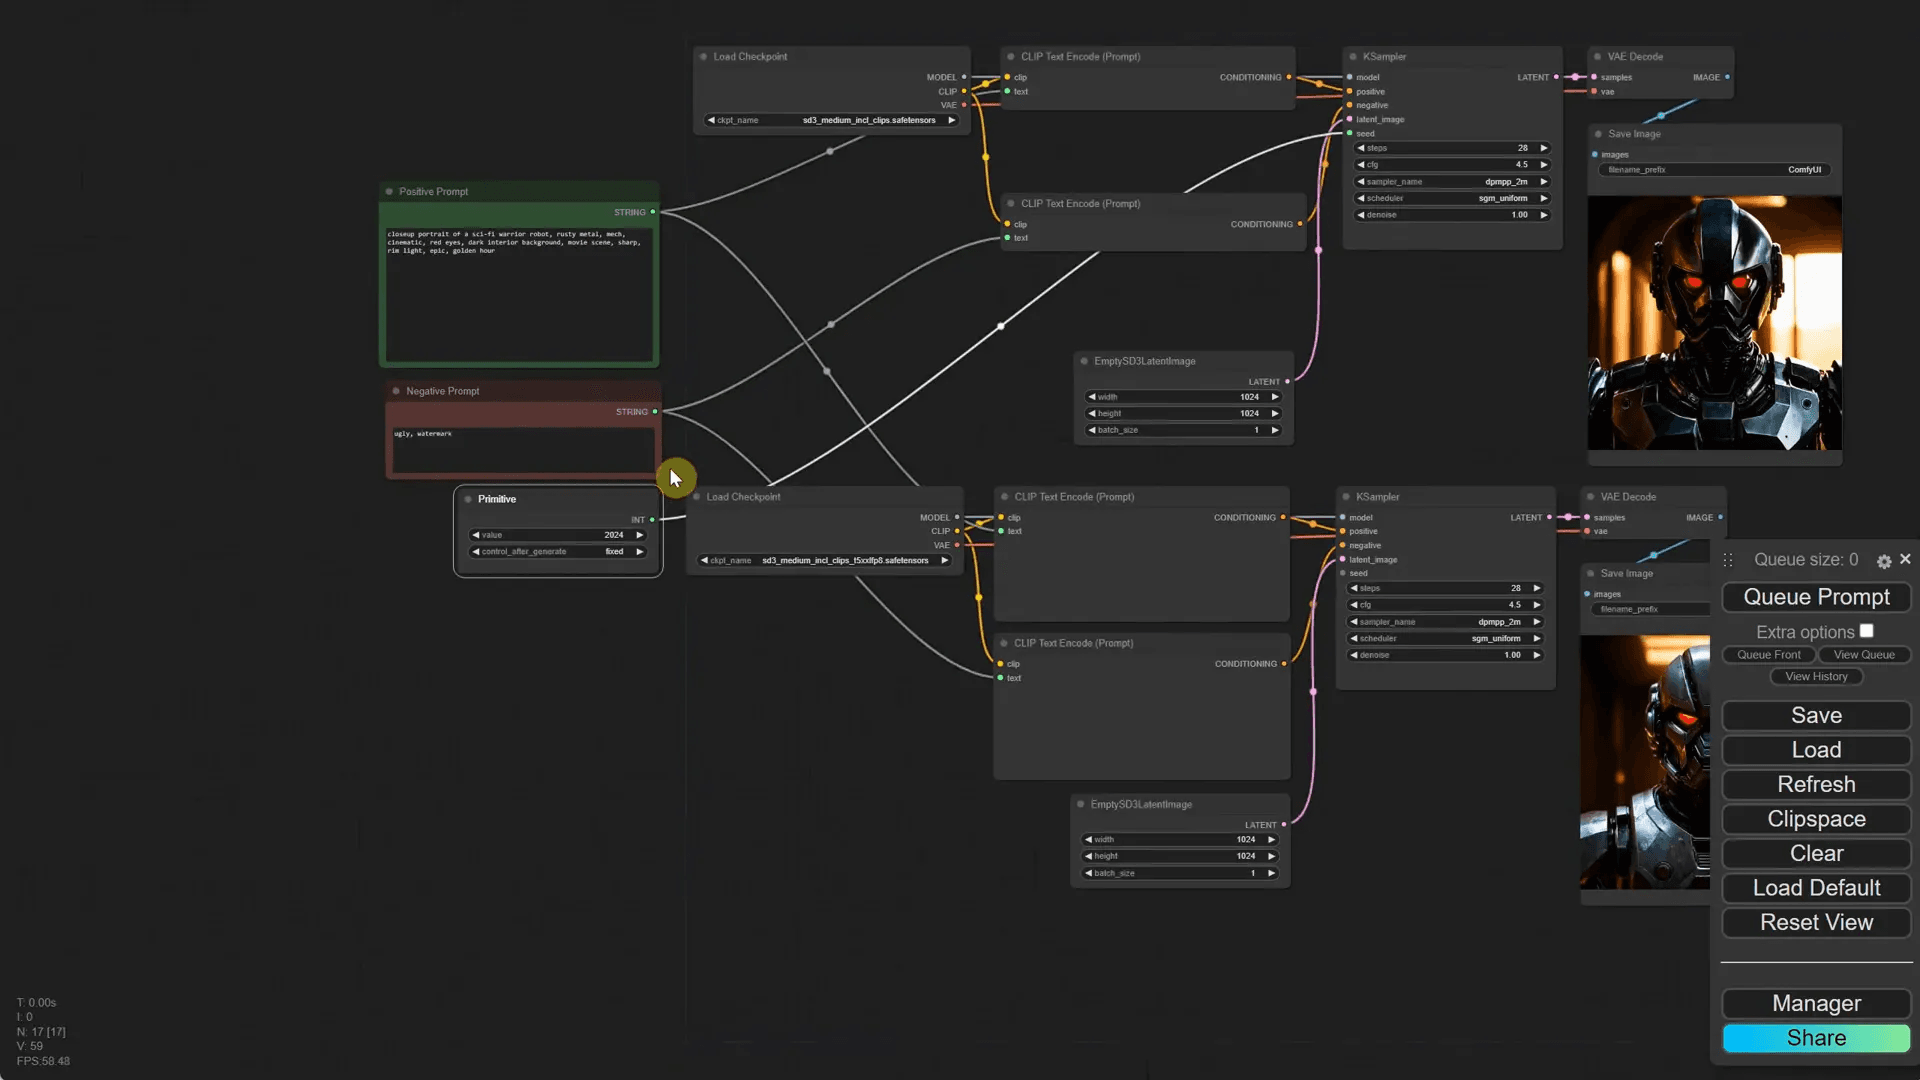
Task: Close the queue panel with the X icon
Action: click(x=1905, y=559)
